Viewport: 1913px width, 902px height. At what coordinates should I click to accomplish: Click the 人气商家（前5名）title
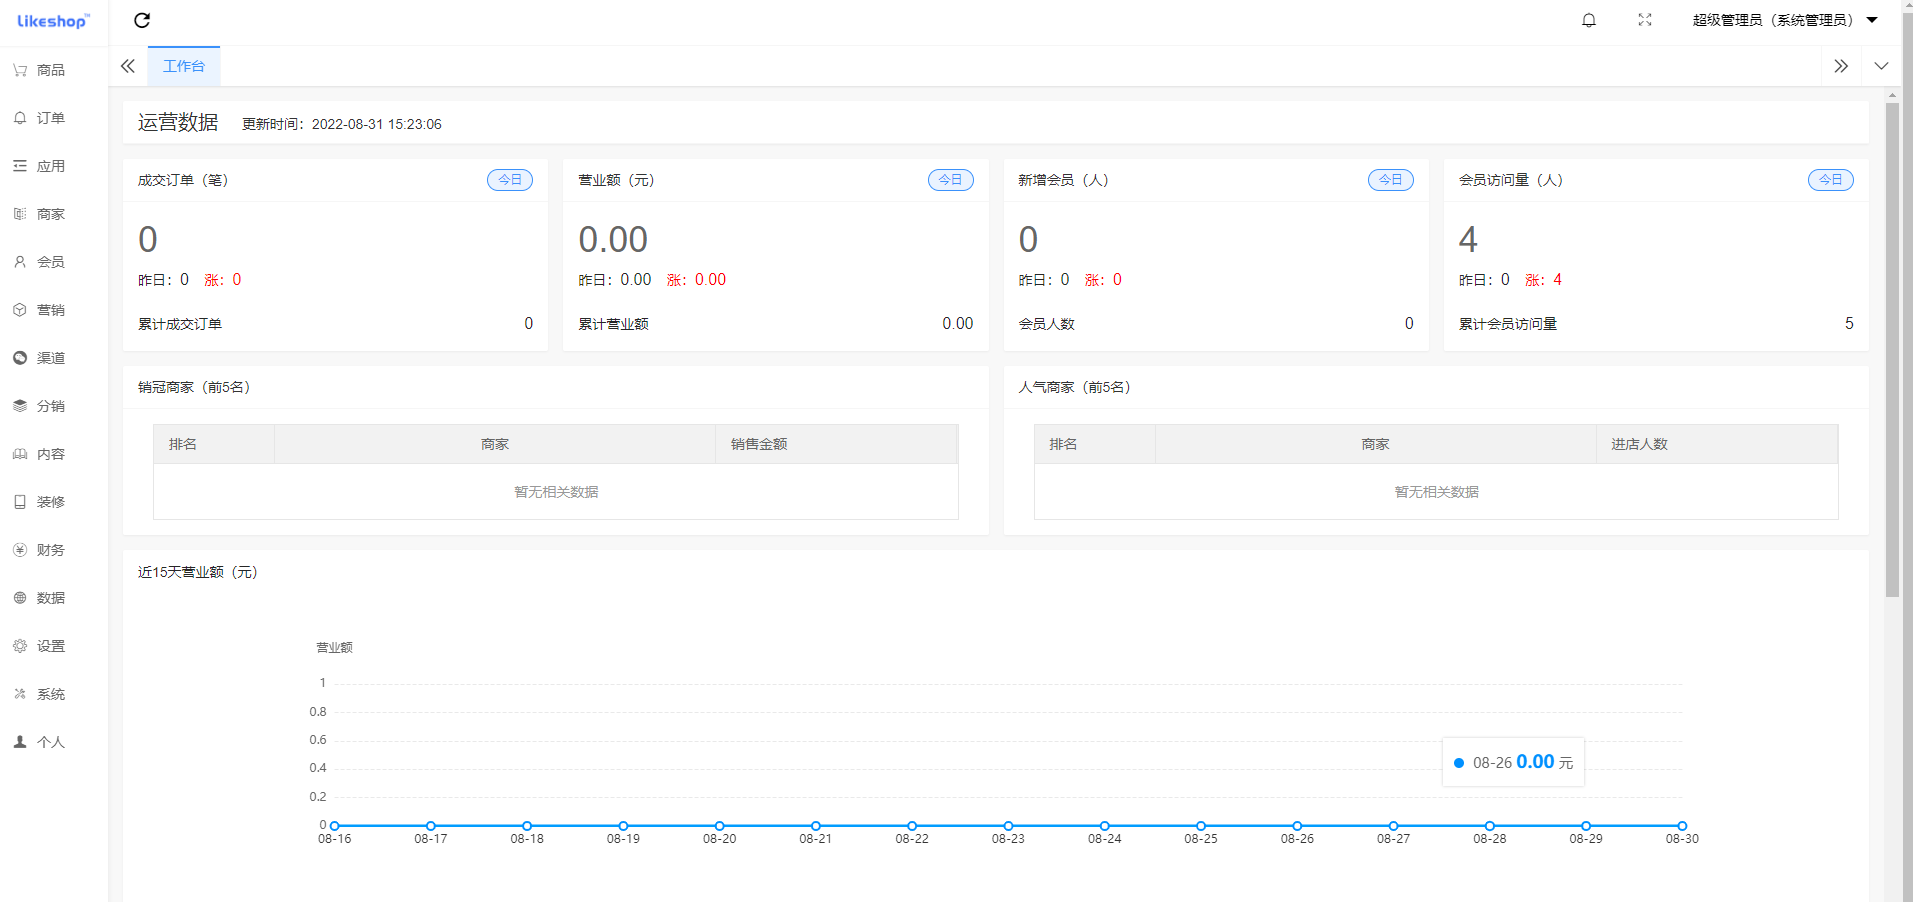click(1075, 387)
